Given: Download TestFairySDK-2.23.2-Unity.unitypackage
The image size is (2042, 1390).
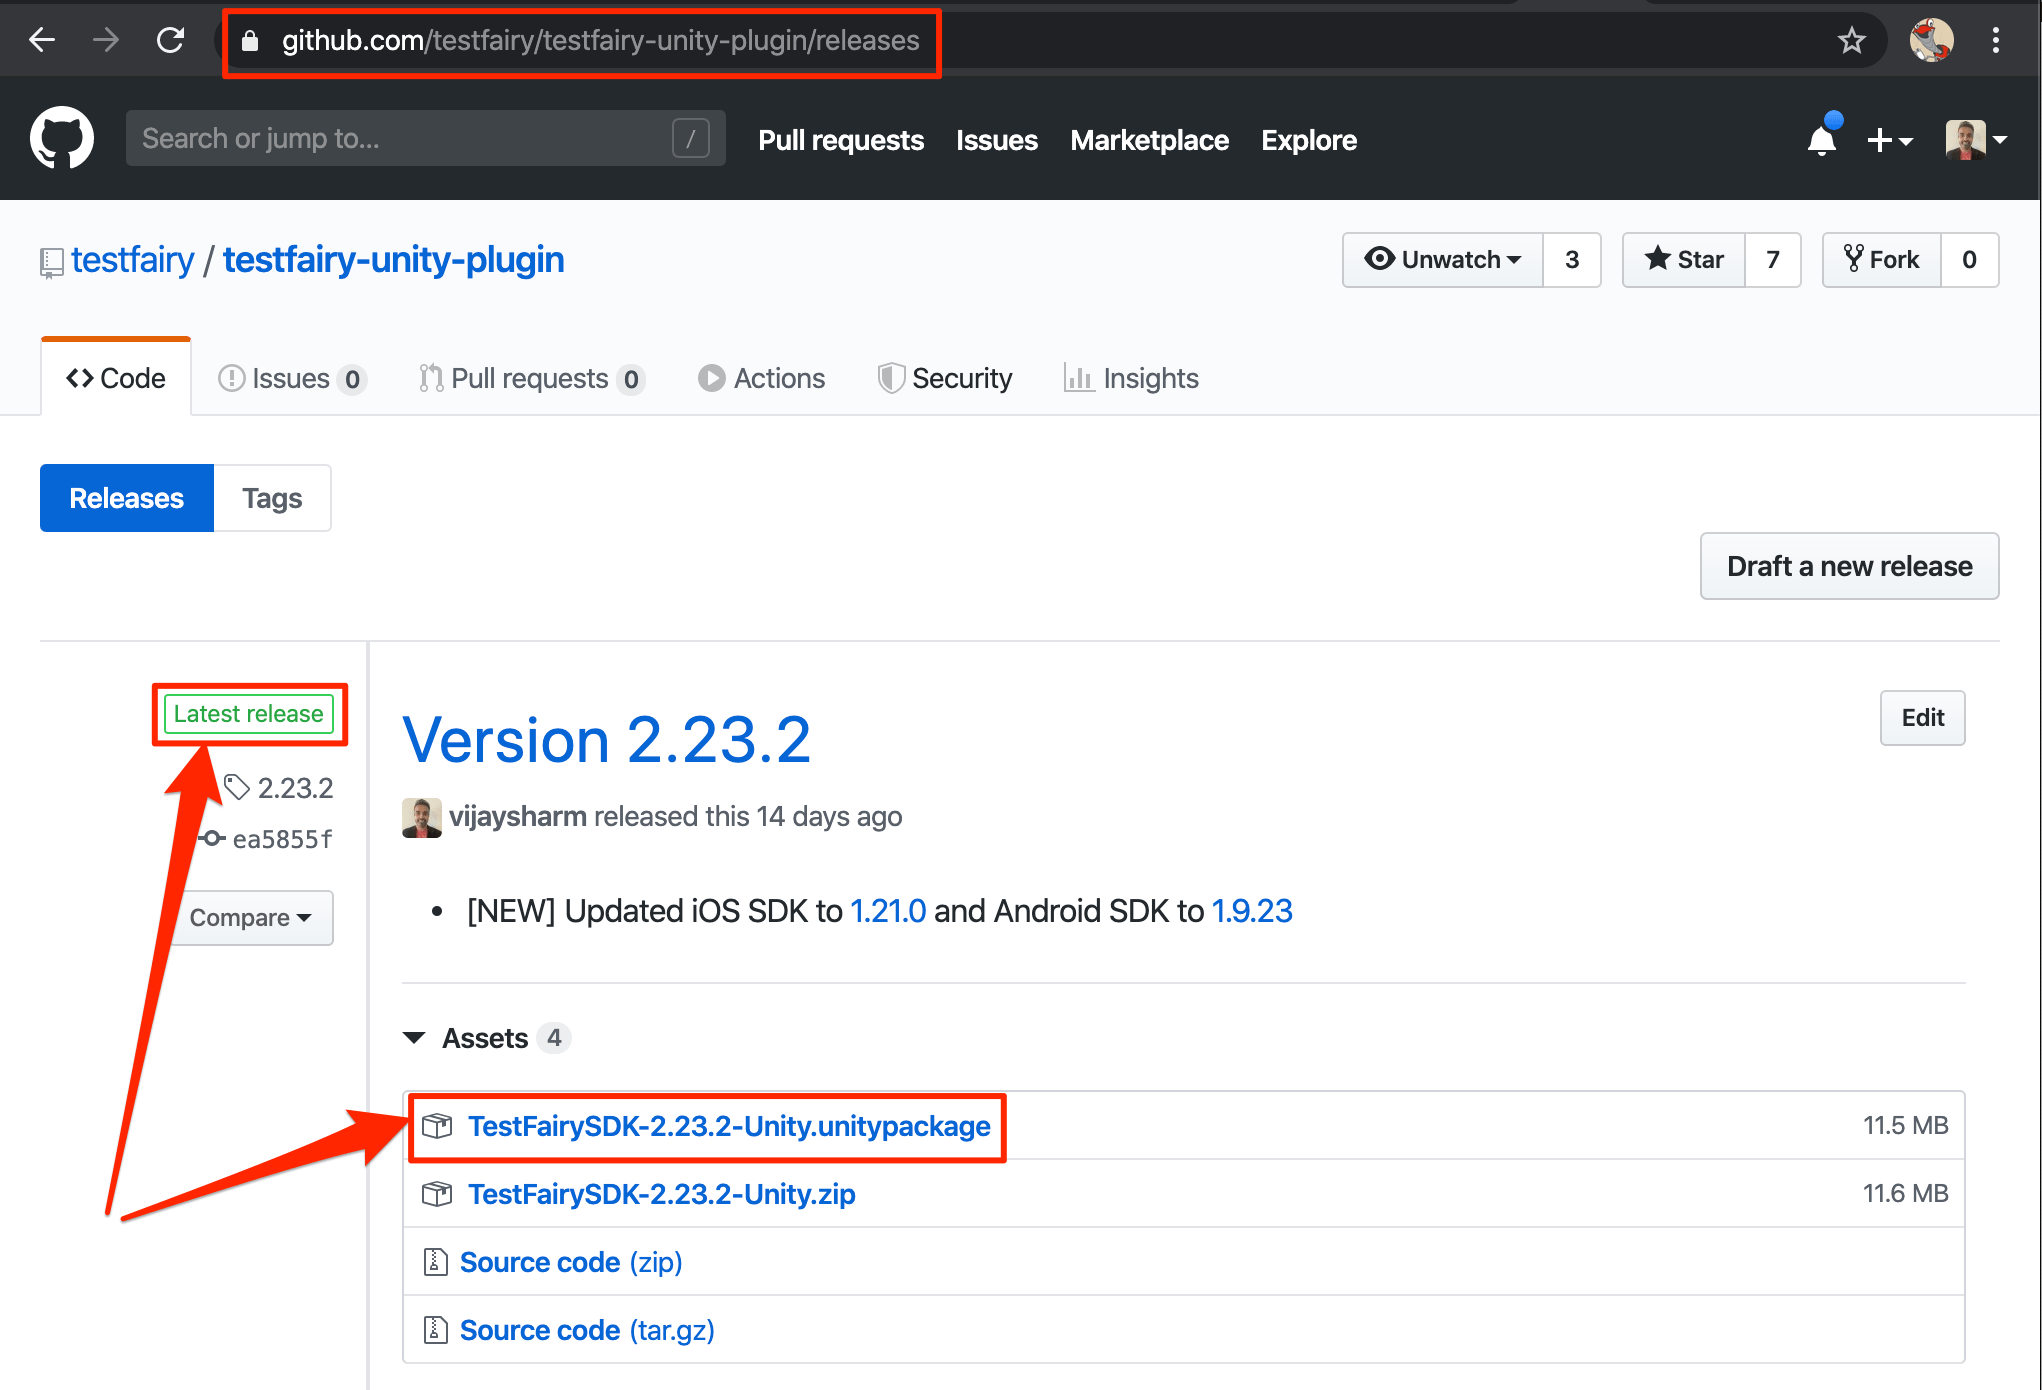Looking at the screenshot, I should click(729, 1126).
